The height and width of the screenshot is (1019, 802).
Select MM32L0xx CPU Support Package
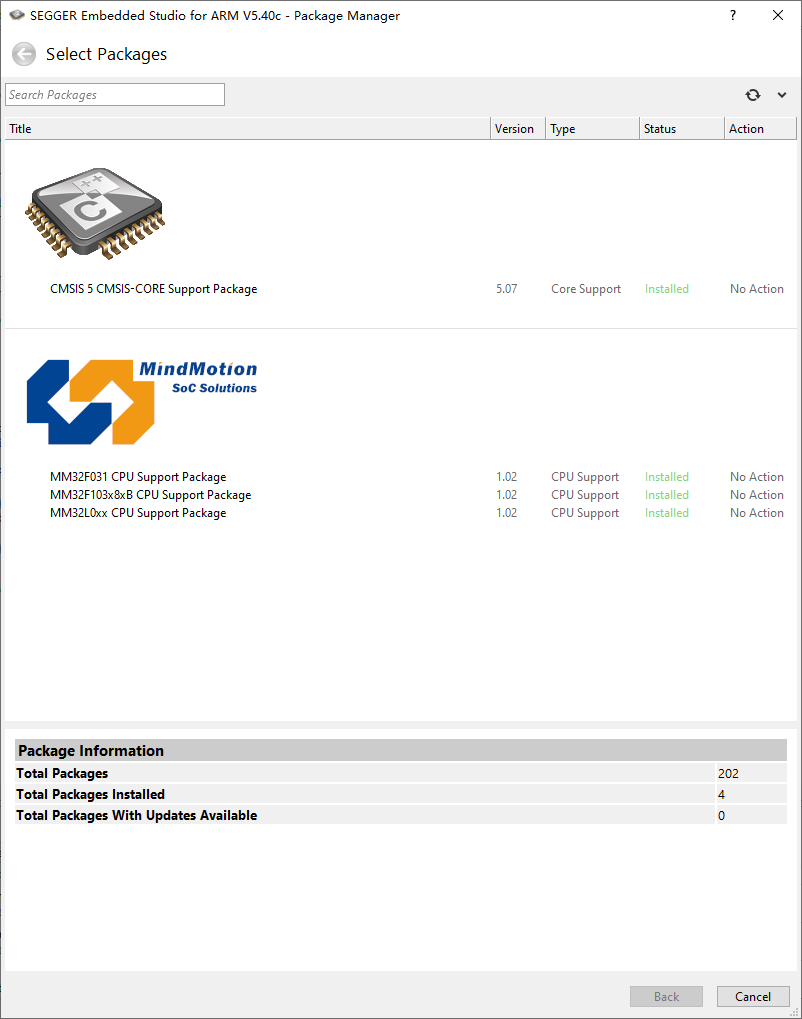click(x=138, y=513)
